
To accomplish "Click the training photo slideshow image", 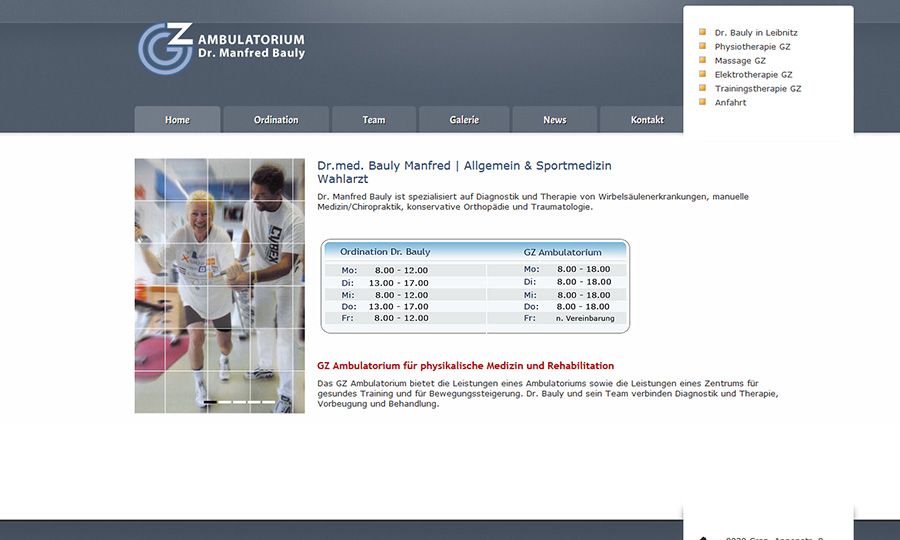I will [220, 286].
